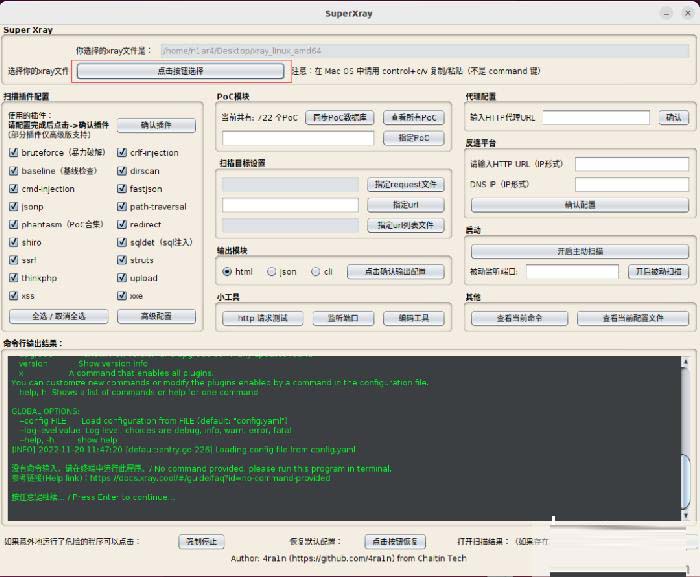Open the http 请求测试 tool
Image resolution: width=700 pixels, height=577 pixels.
[263, 318]
